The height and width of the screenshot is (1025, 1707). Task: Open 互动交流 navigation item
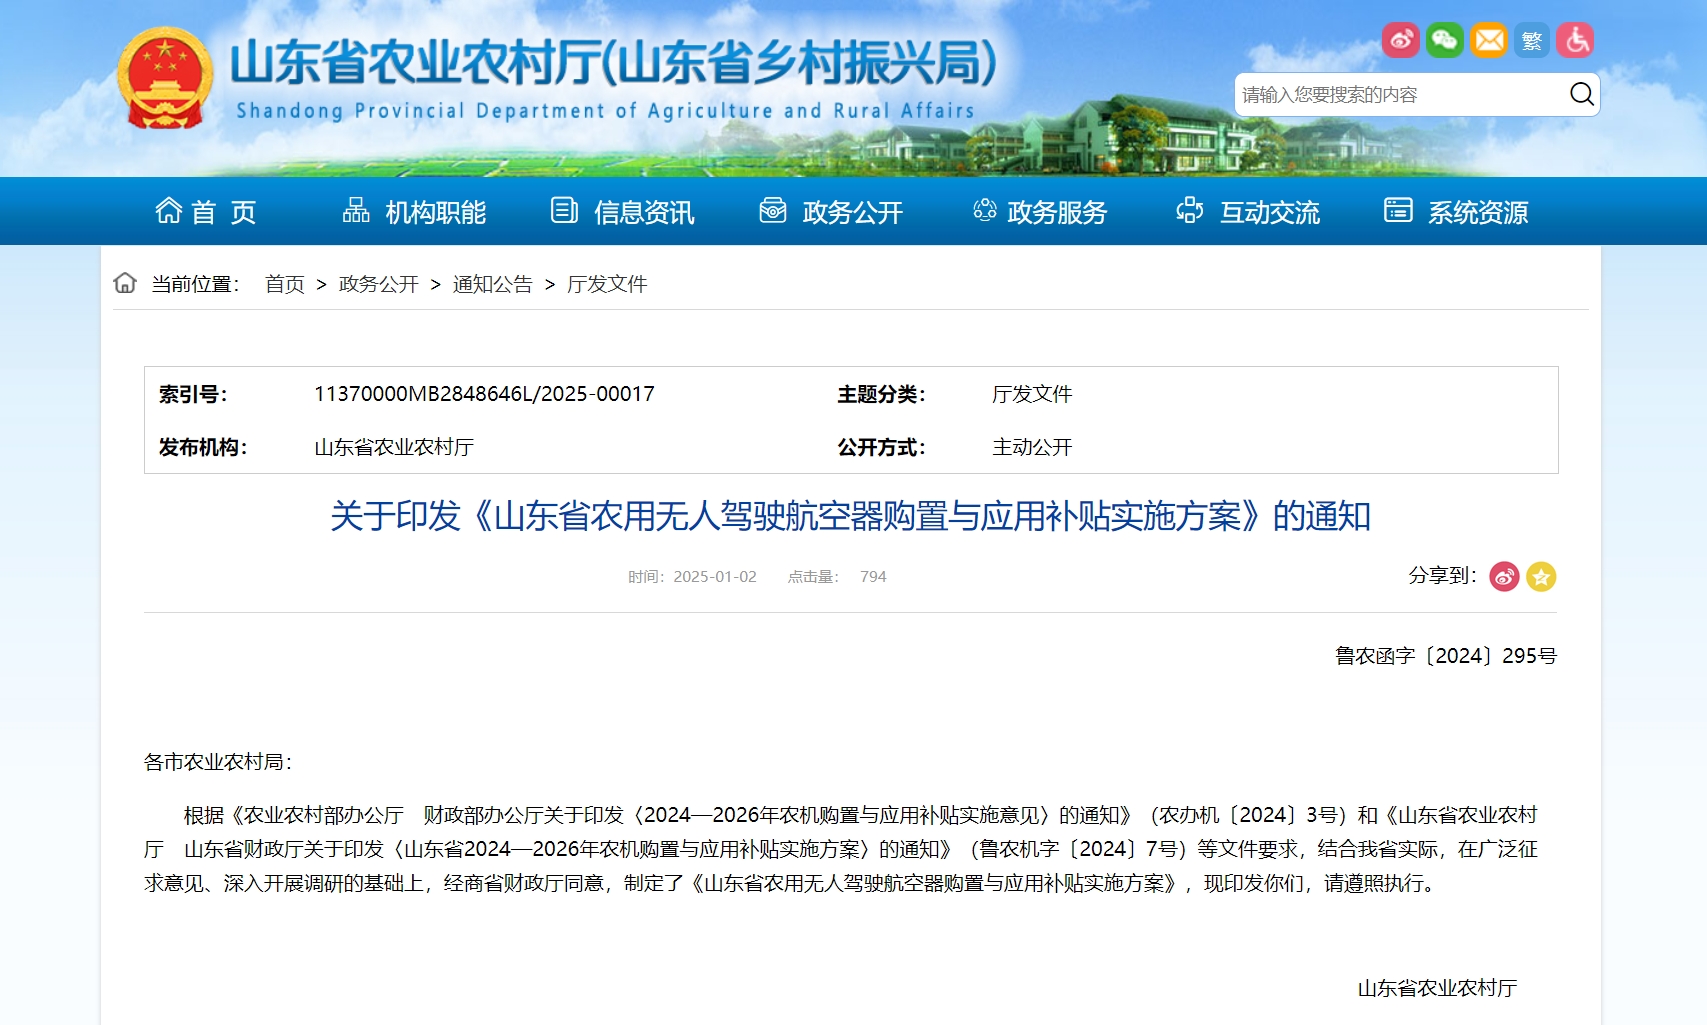1248,212
